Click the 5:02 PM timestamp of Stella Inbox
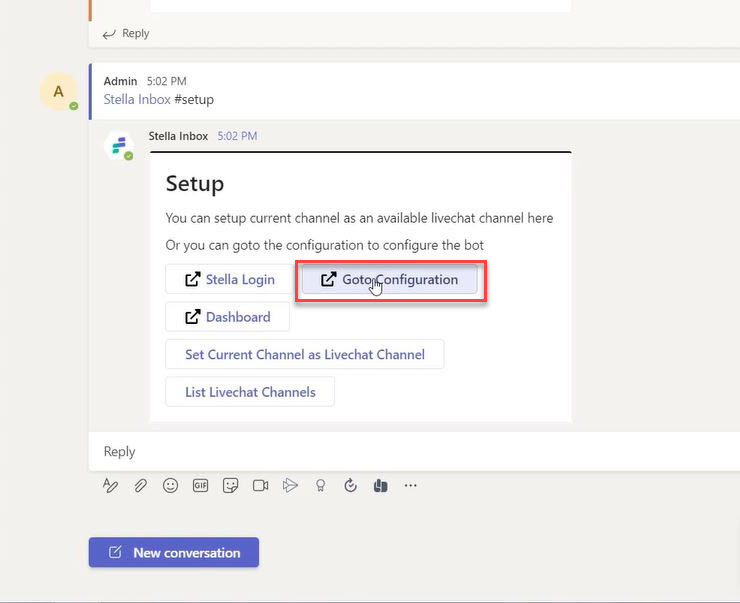 click(237, 136)
